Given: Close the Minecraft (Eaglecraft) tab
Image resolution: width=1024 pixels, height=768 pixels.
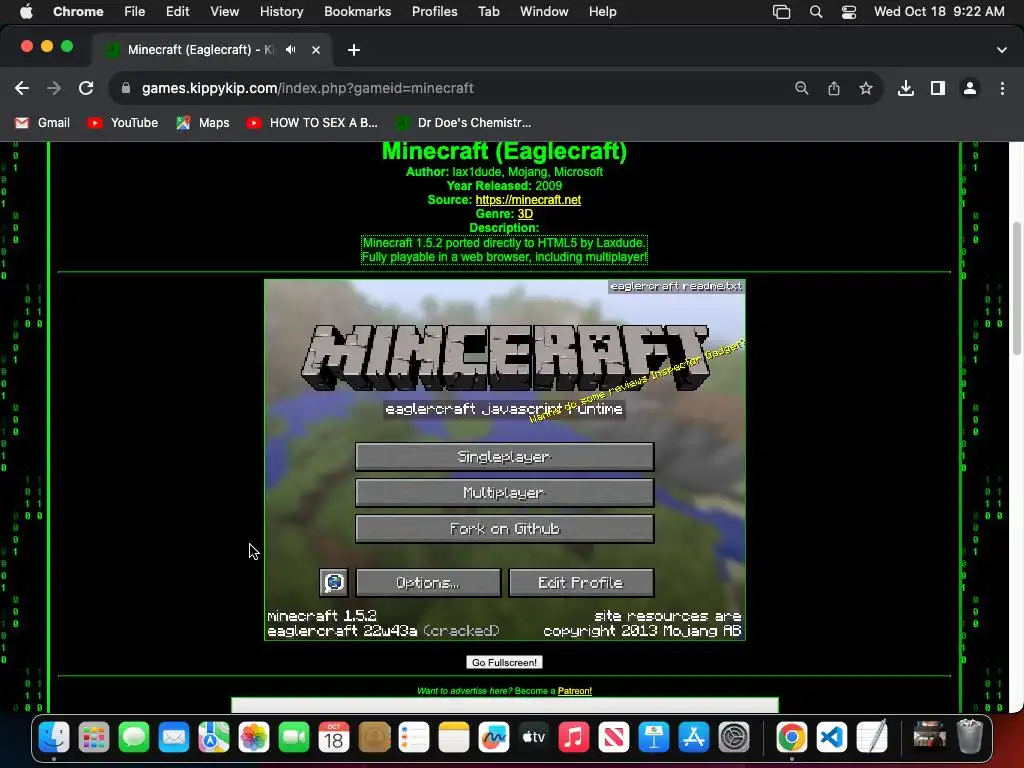Looking at the screenshot, I should coord(316,50).
